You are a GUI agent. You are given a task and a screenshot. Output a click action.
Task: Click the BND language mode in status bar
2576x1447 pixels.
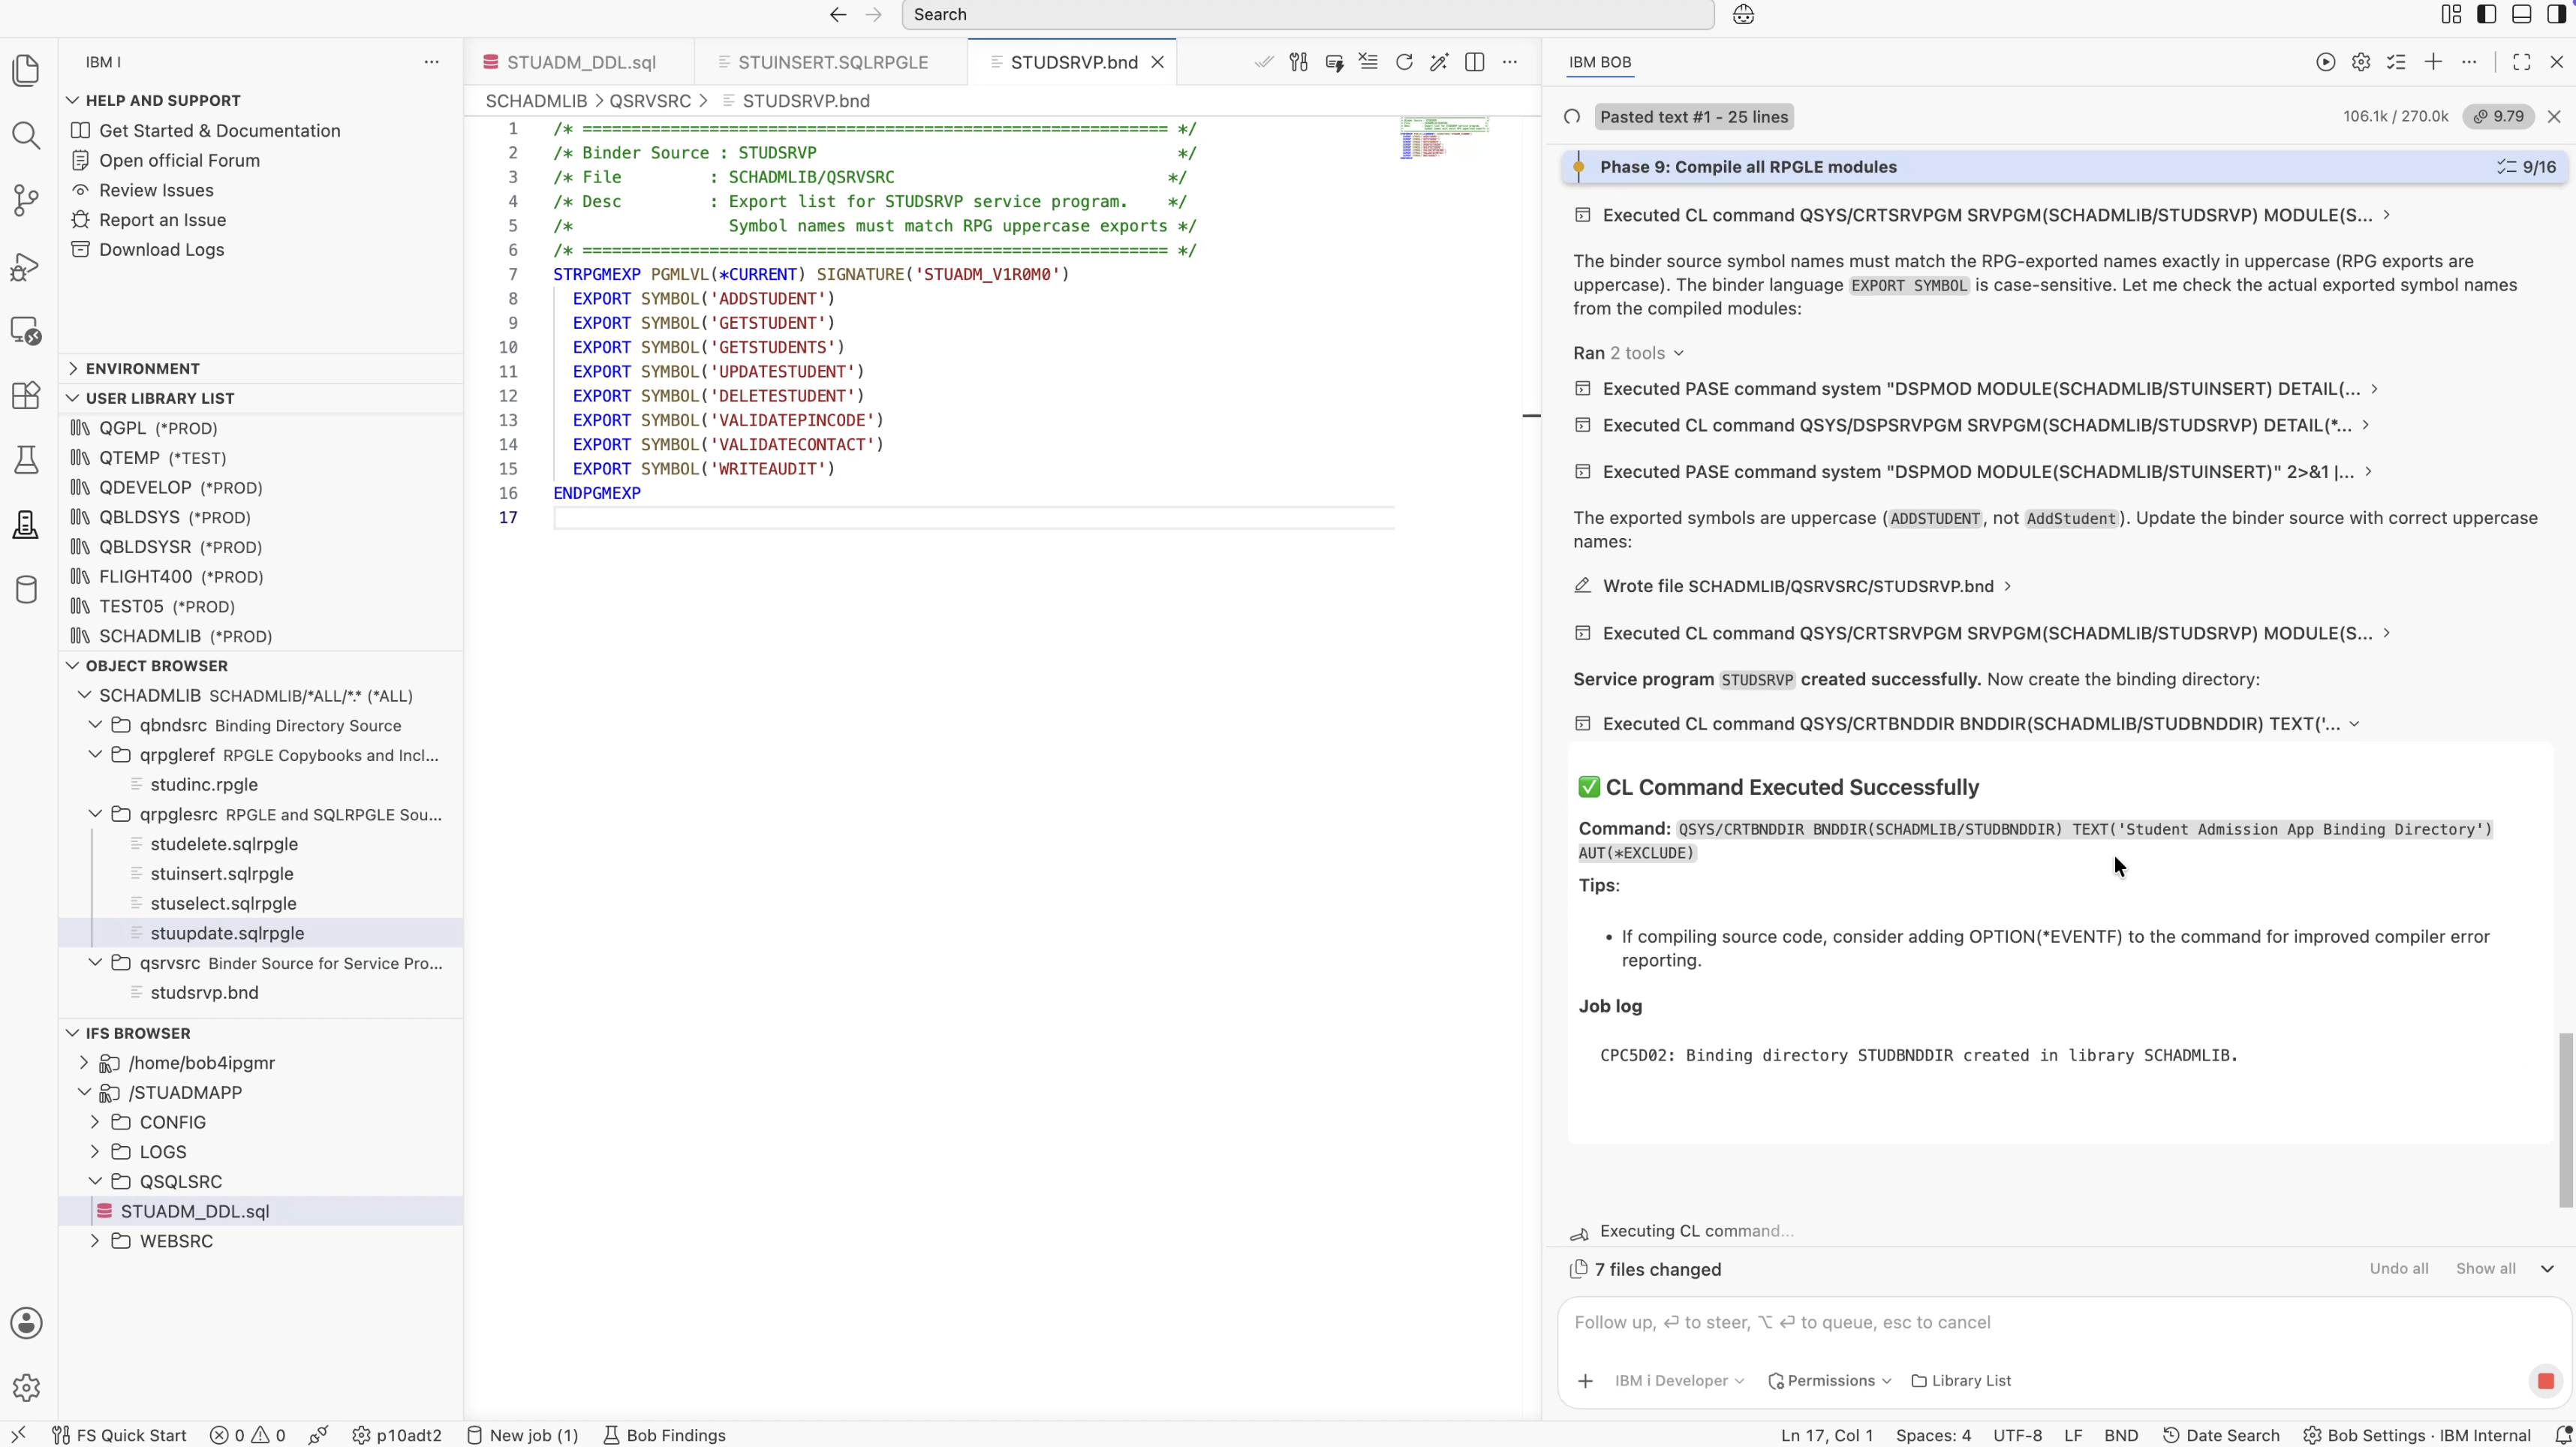(2121, 1435)
